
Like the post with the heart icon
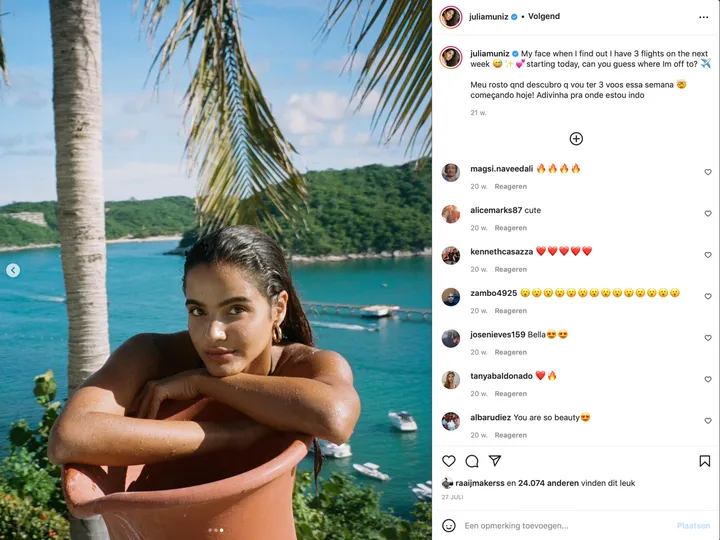pyautogui.click(x=449, y=461)
